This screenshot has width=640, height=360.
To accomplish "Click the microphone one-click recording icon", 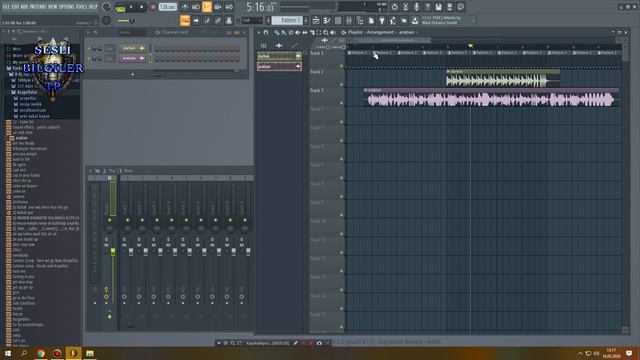I will pos(416,7).
